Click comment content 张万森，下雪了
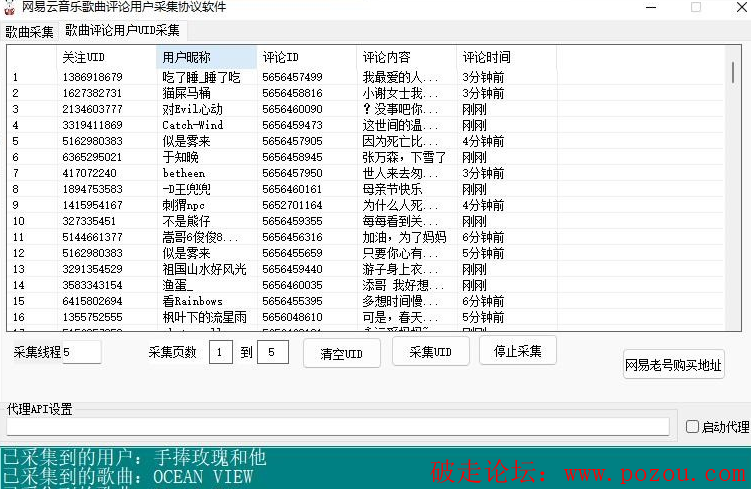 (404, 157)
